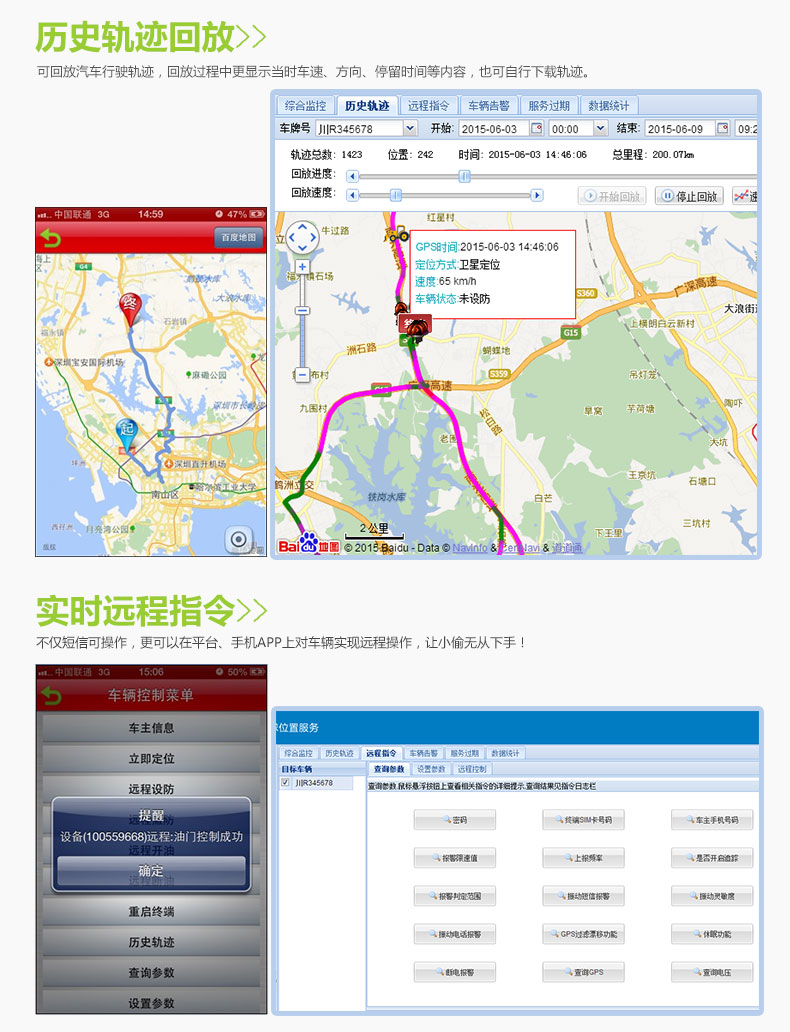Open the end date calendar picker icon
The height and width of the screenshot is (1032, 790).
pyautogui.click(x=723, y=128)
